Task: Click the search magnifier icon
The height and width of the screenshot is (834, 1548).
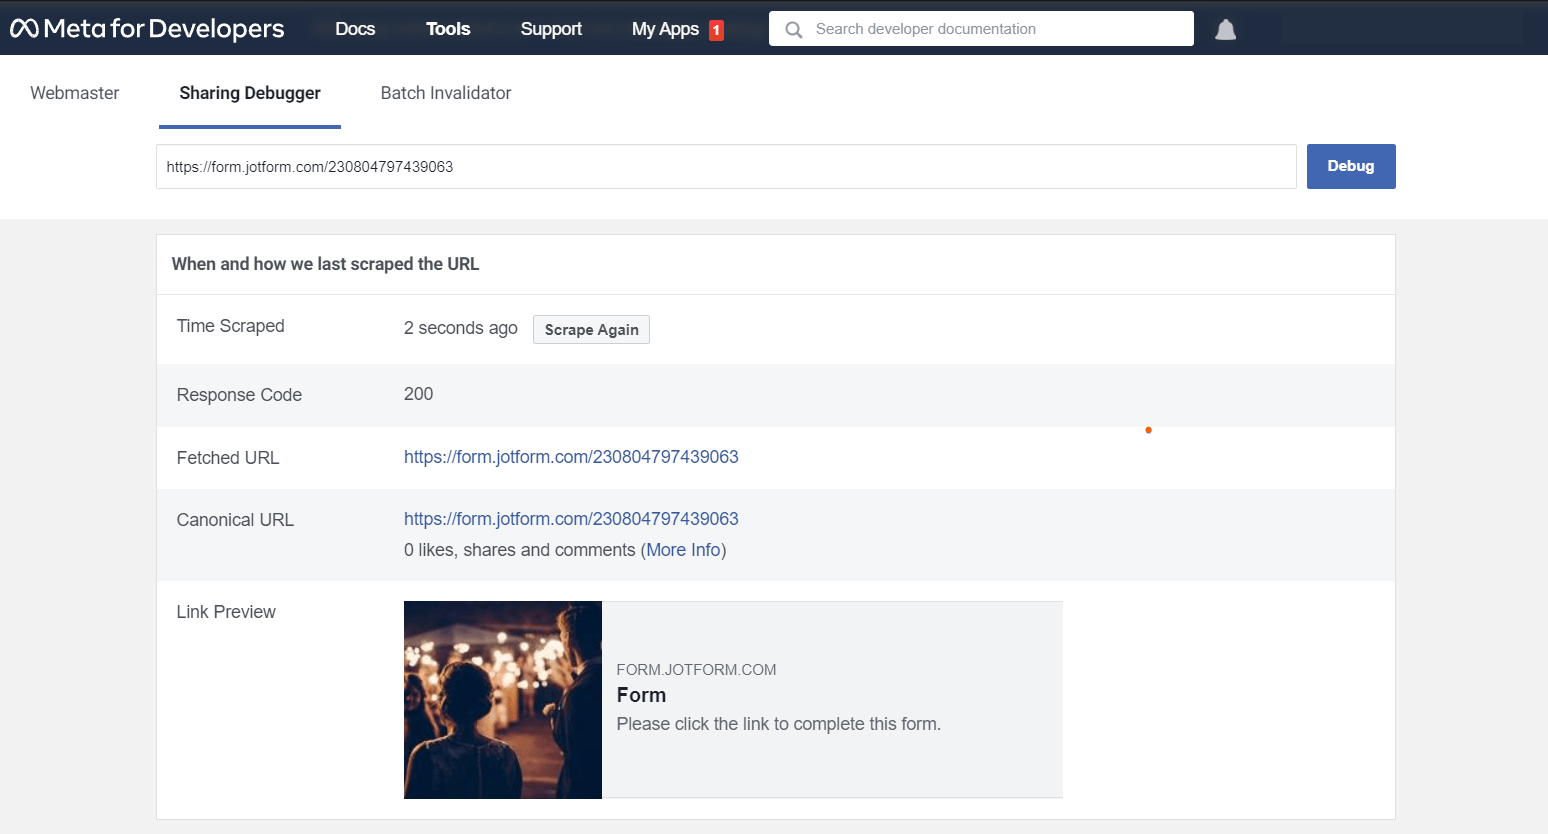Action: click(794, 30)
